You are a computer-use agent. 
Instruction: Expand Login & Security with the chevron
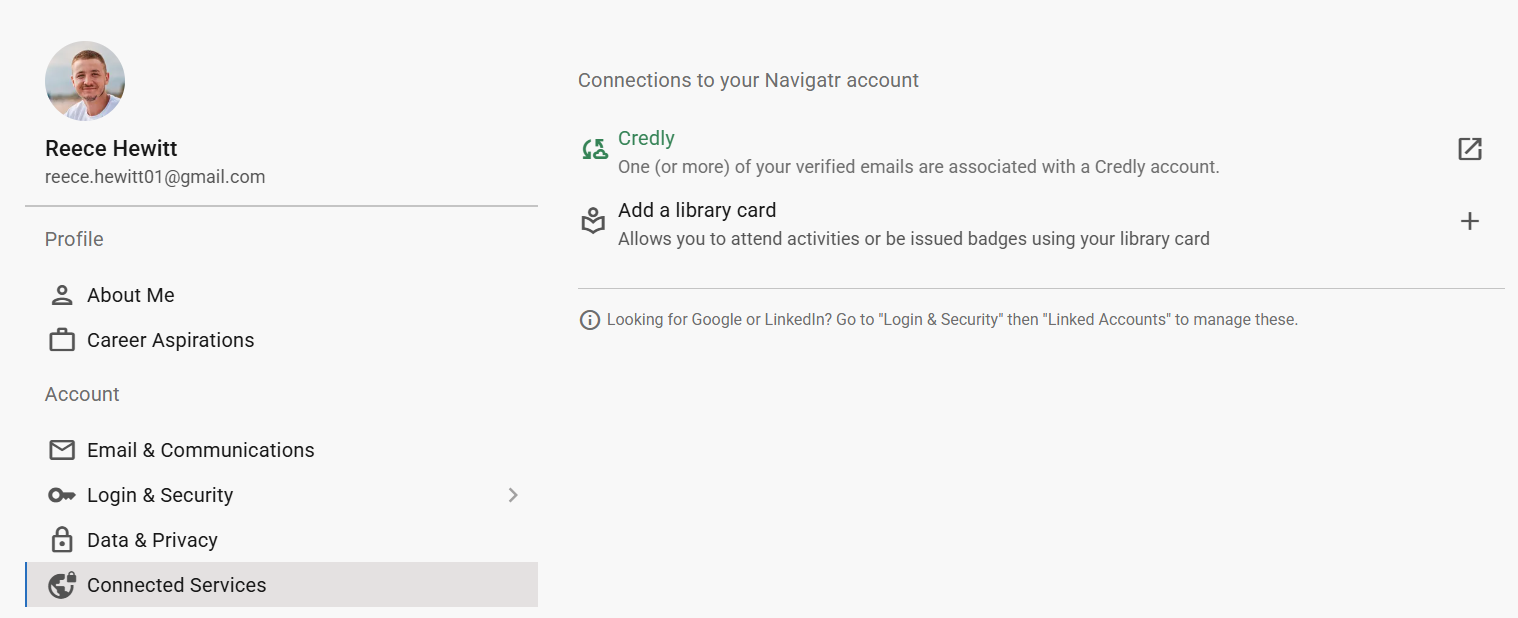[513, 495]
